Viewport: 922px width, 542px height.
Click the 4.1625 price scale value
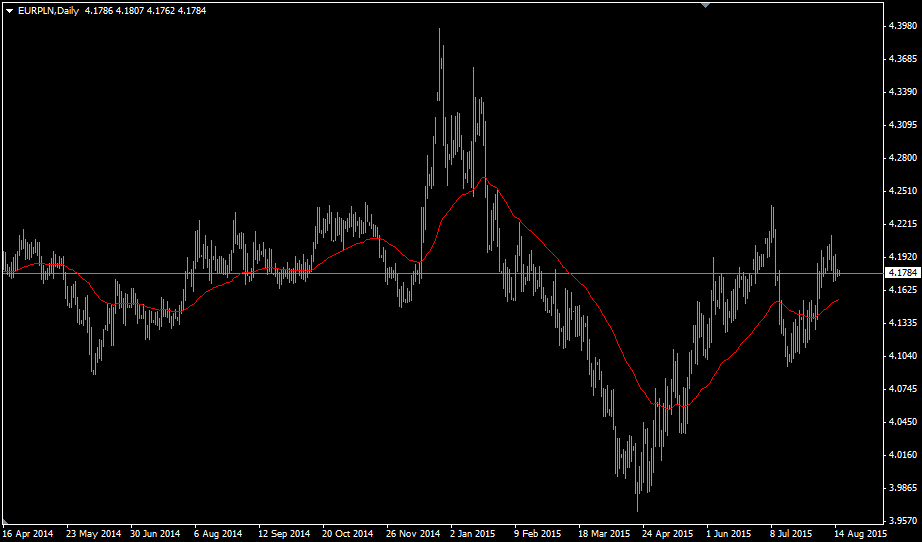[903, 289]
